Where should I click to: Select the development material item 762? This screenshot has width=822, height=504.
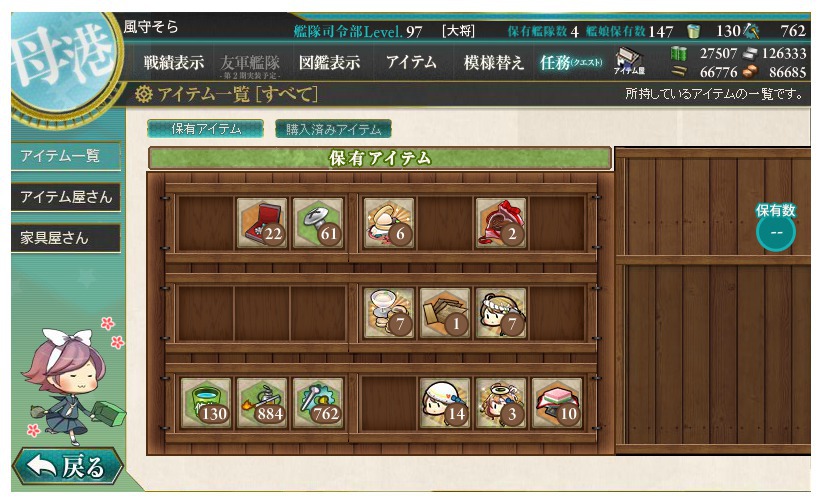point(318,403)
